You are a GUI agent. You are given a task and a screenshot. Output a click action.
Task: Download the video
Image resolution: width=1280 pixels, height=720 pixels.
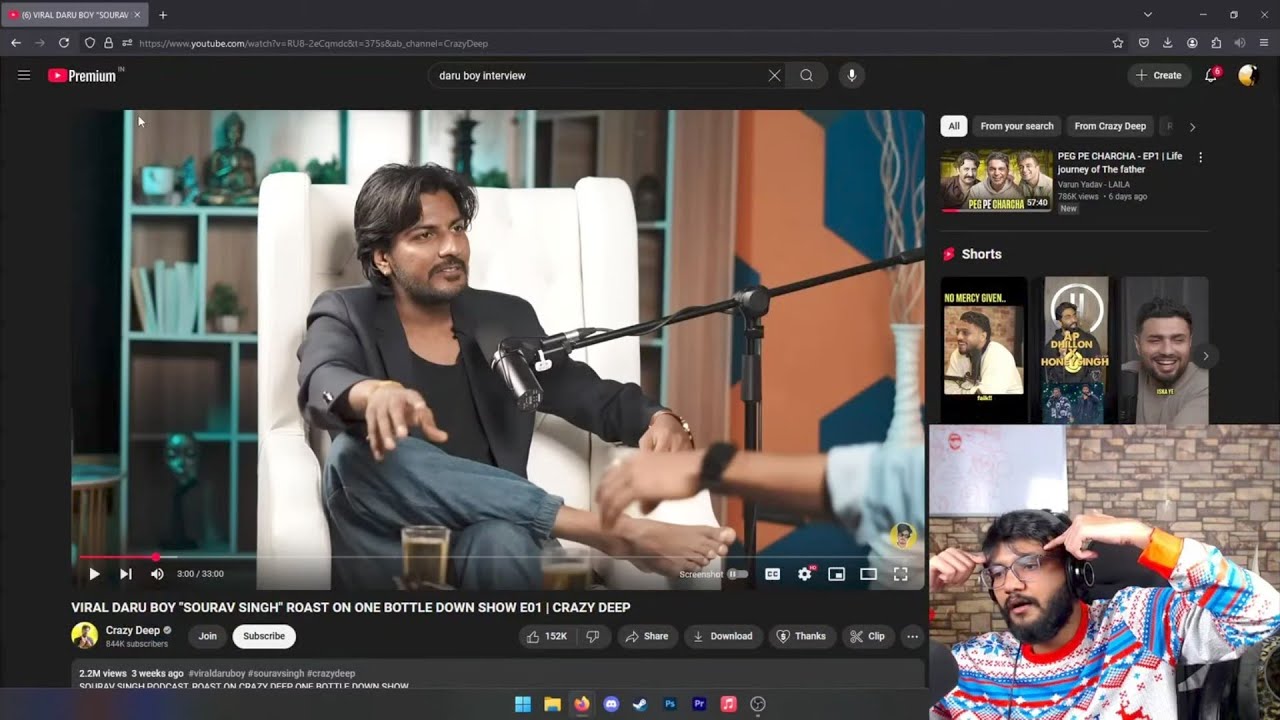(724, 636)
